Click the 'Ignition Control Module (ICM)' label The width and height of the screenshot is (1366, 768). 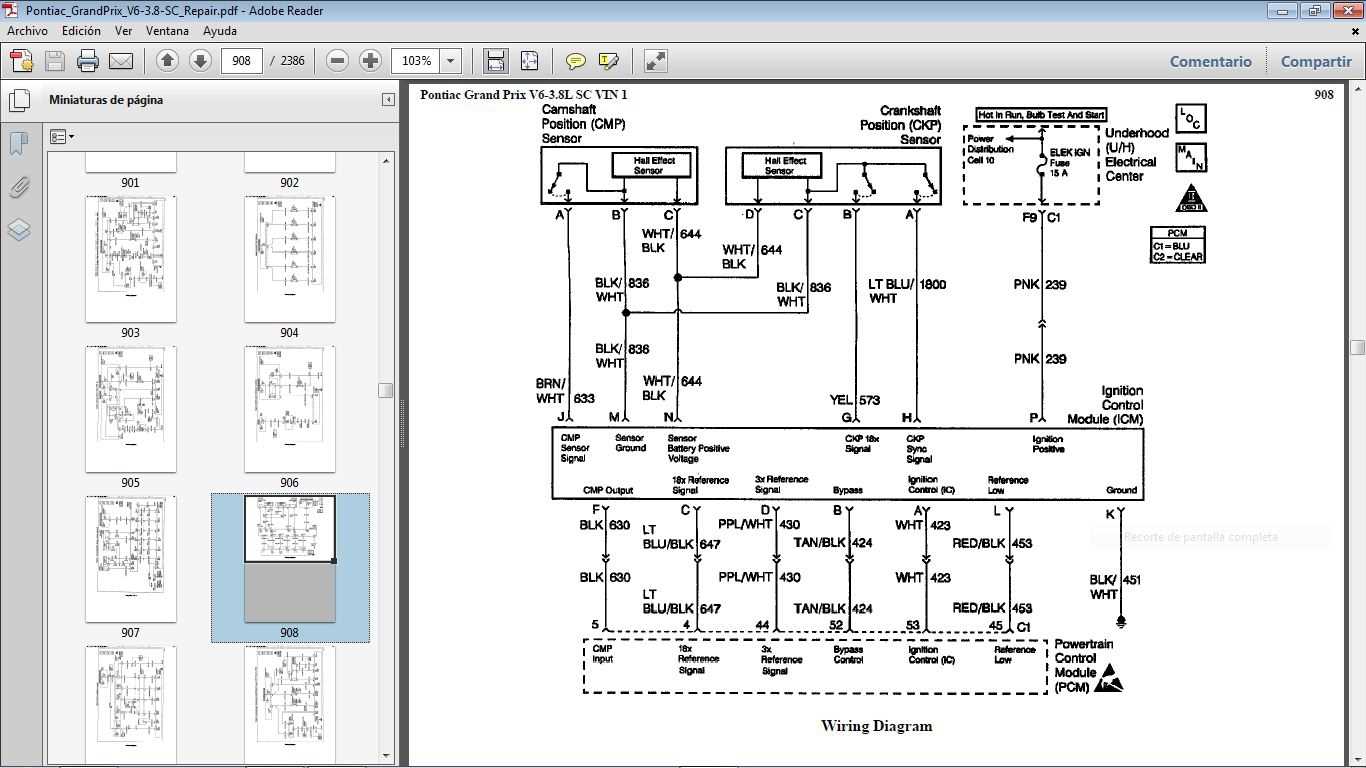coord(1108,405)
